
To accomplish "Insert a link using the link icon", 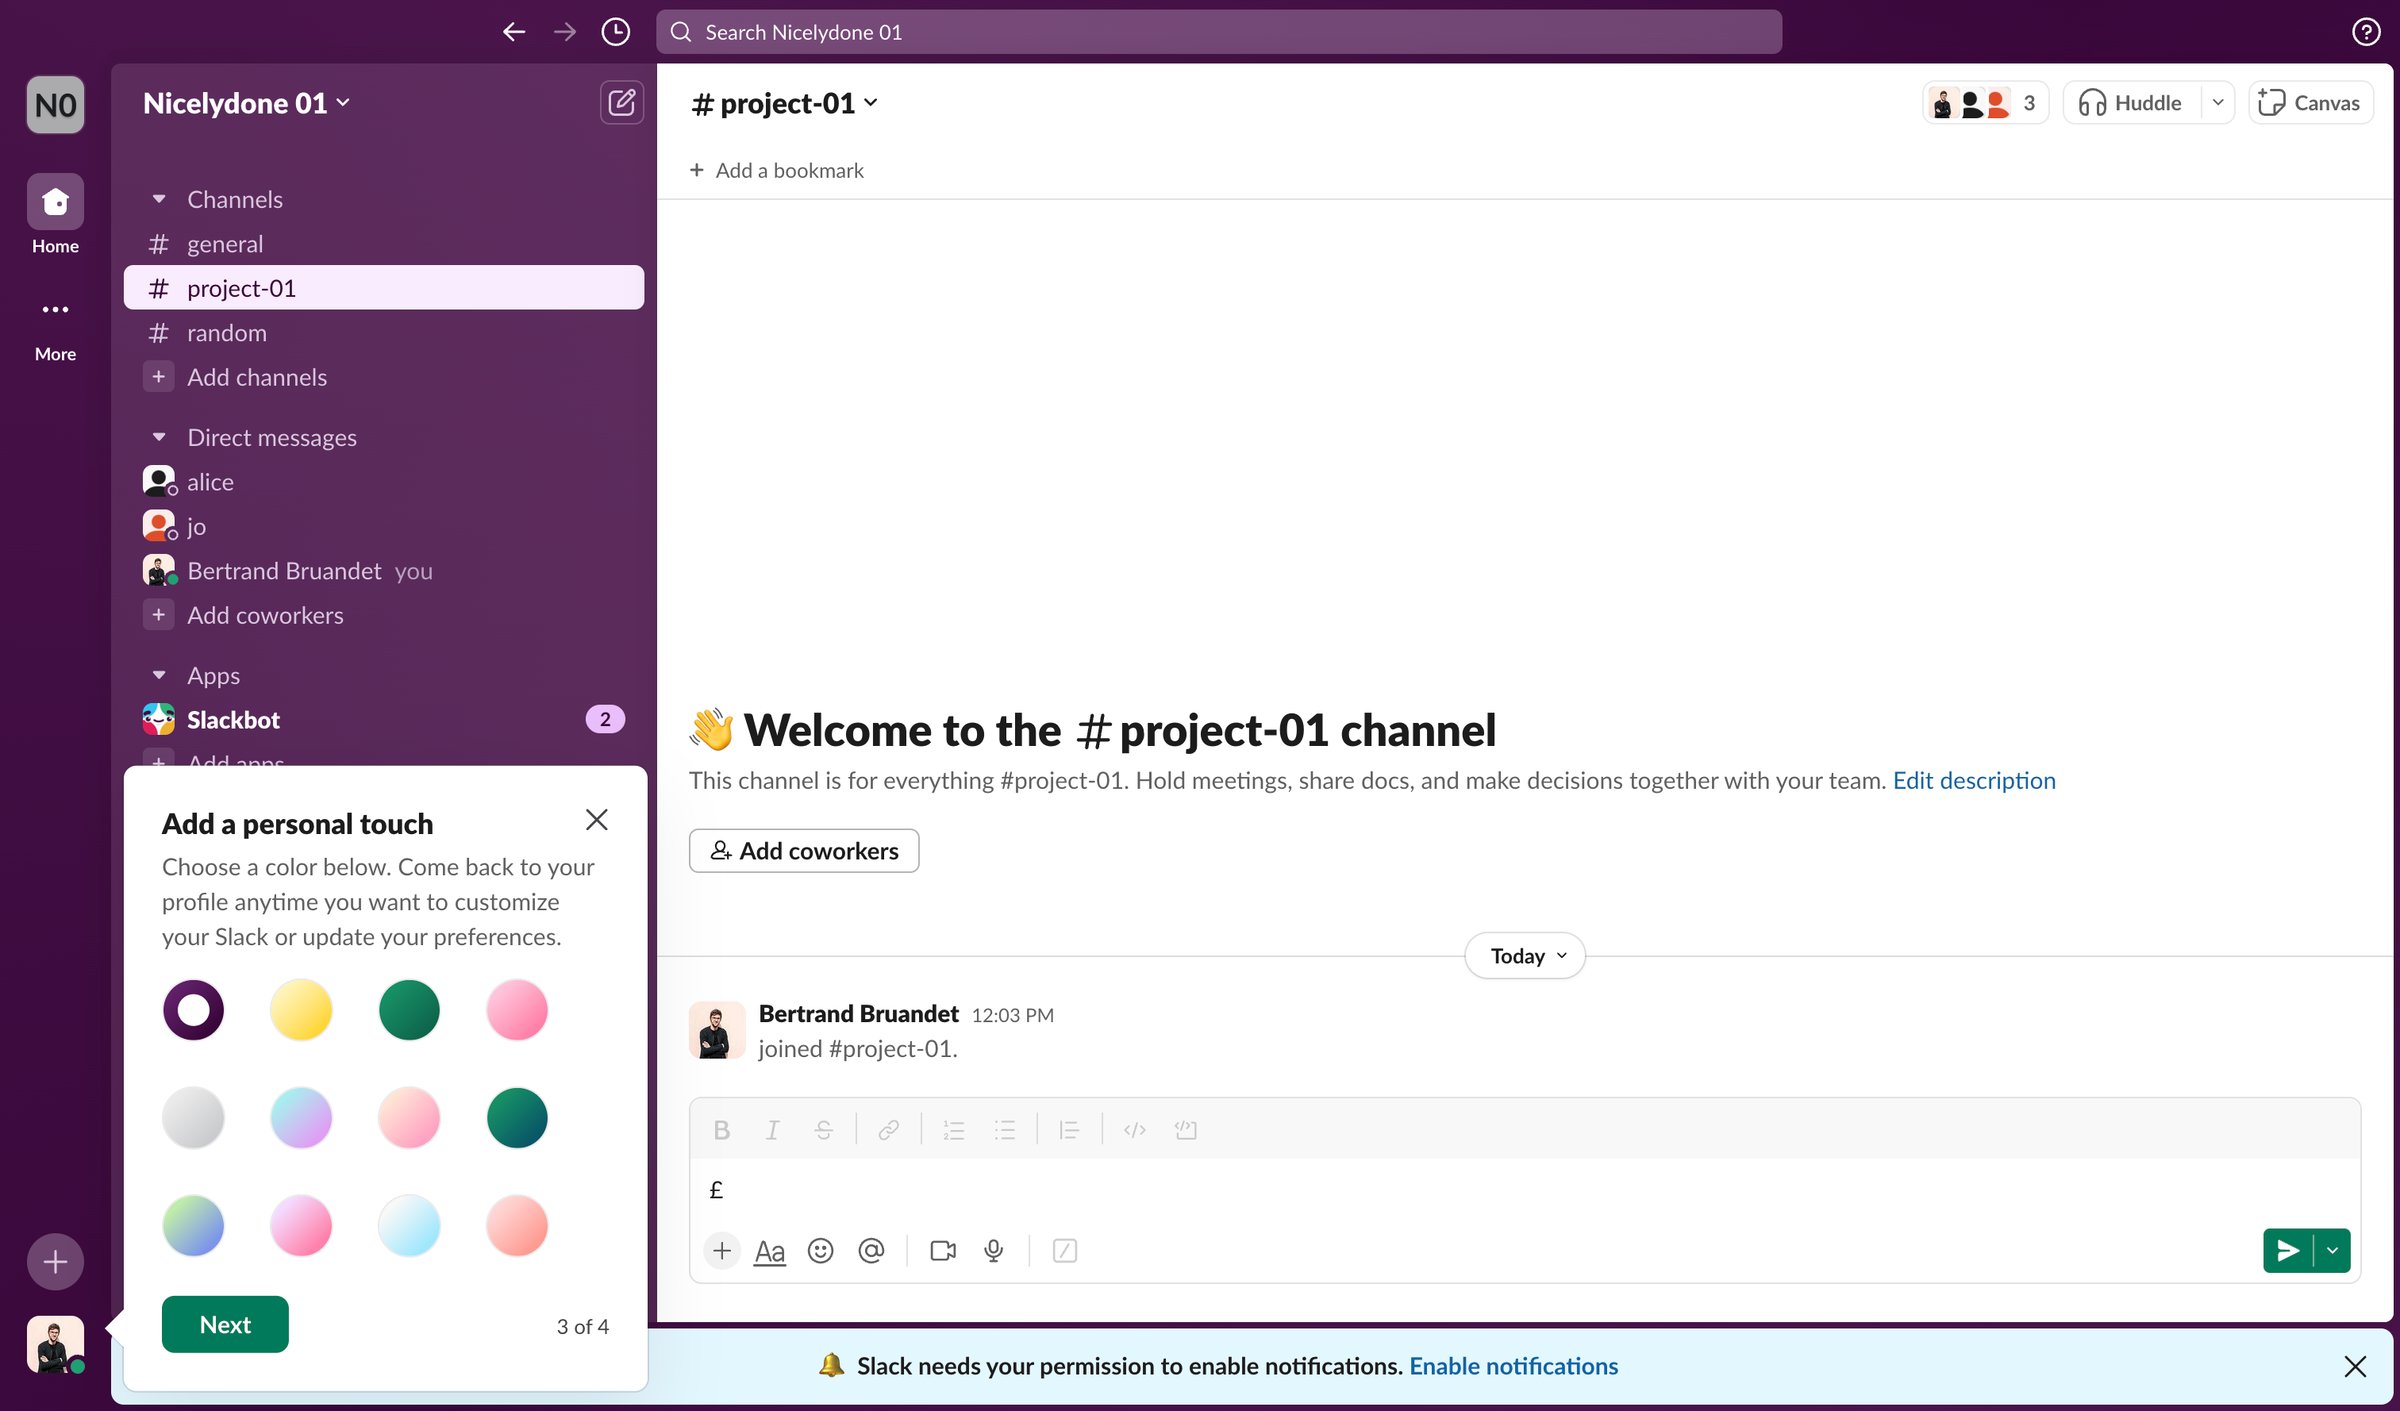I will [888, 1130].
